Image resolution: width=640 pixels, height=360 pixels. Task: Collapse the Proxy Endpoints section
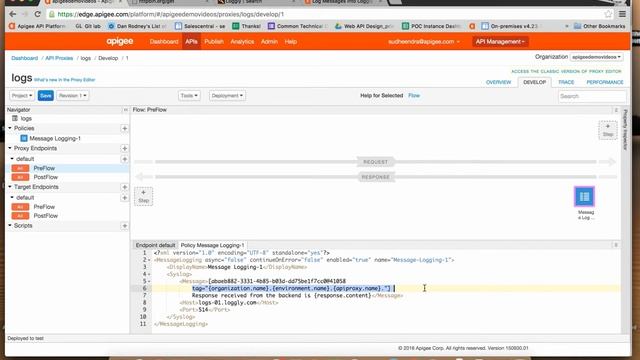pyautogui.click(x=10, y=148)
